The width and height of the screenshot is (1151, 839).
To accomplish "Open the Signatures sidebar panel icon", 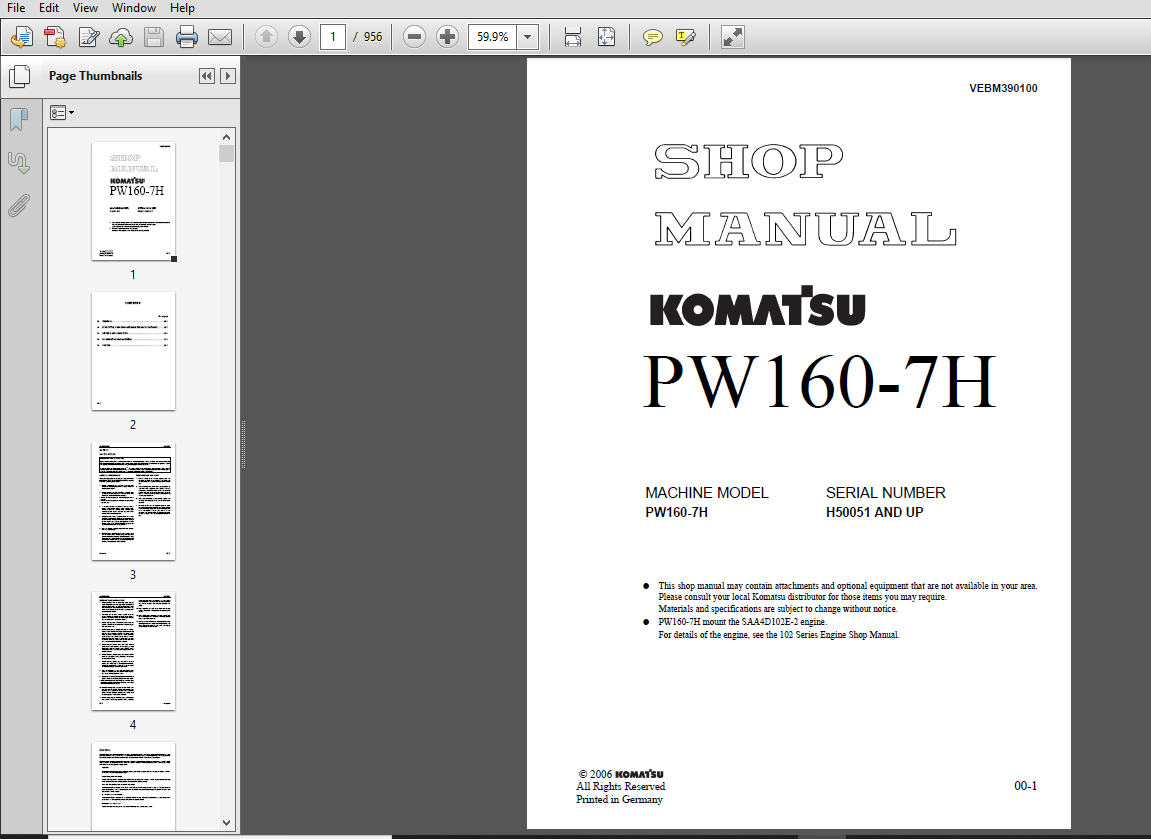I will (19, 163).
